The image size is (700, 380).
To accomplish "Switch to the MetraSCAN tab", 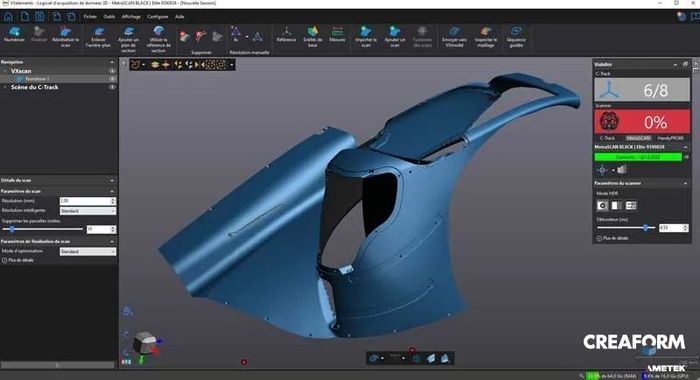I will 638,138.
